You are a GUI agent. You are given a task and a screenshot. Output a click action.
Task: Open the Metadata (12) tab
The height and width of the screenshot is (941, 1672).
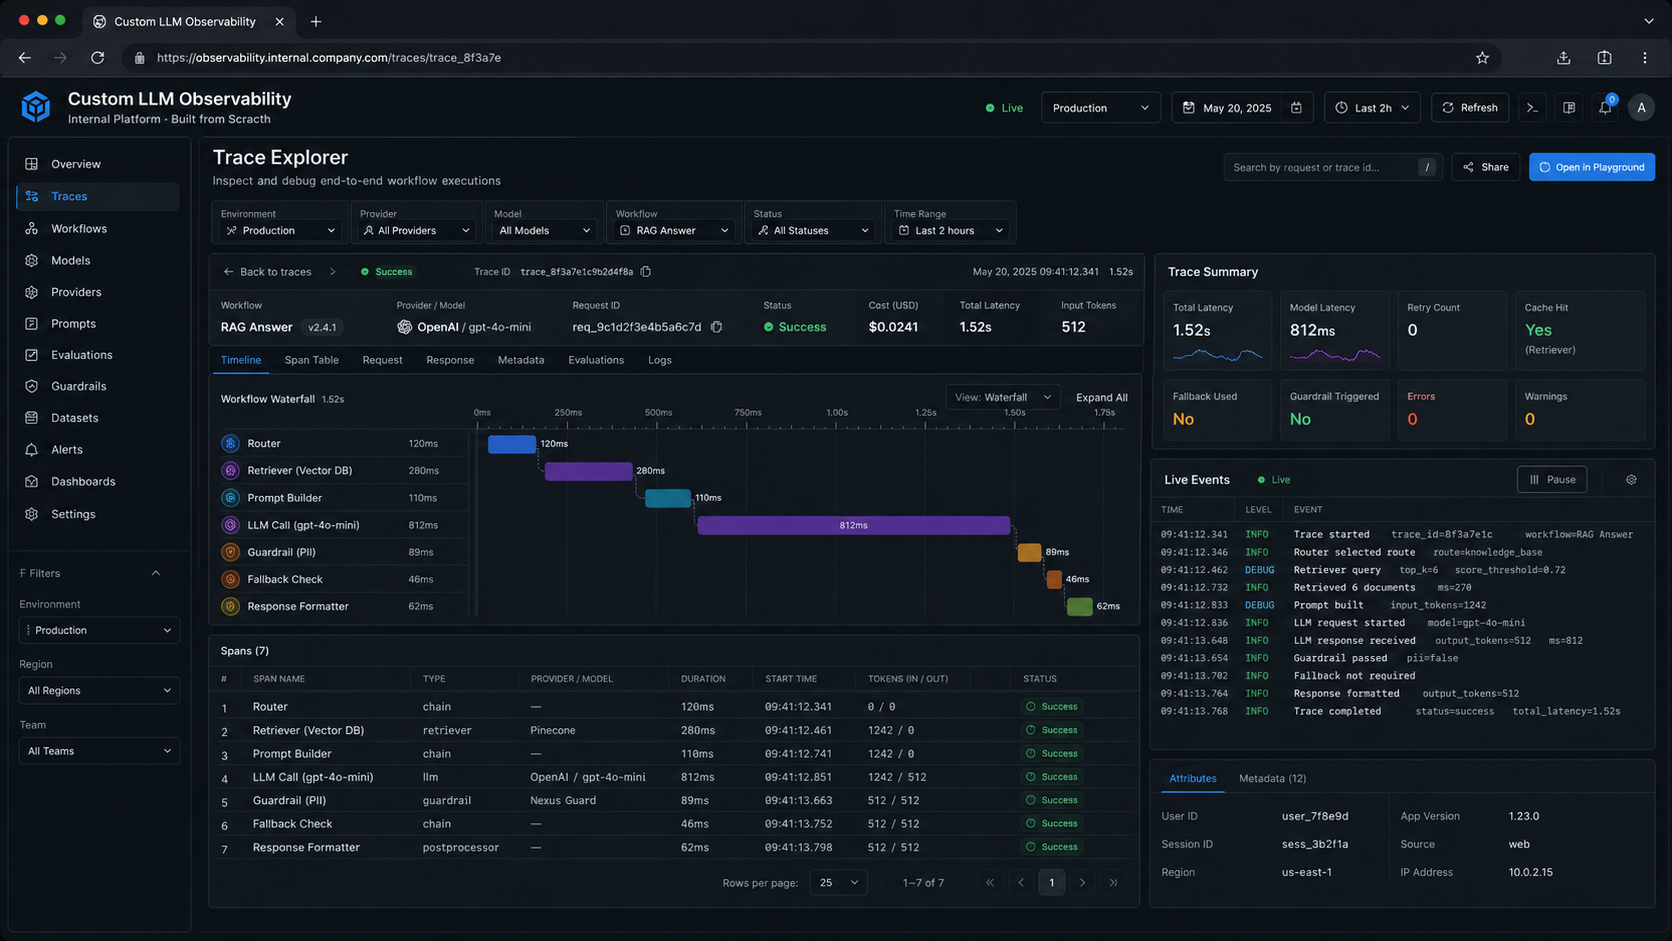click(1272, 778)
